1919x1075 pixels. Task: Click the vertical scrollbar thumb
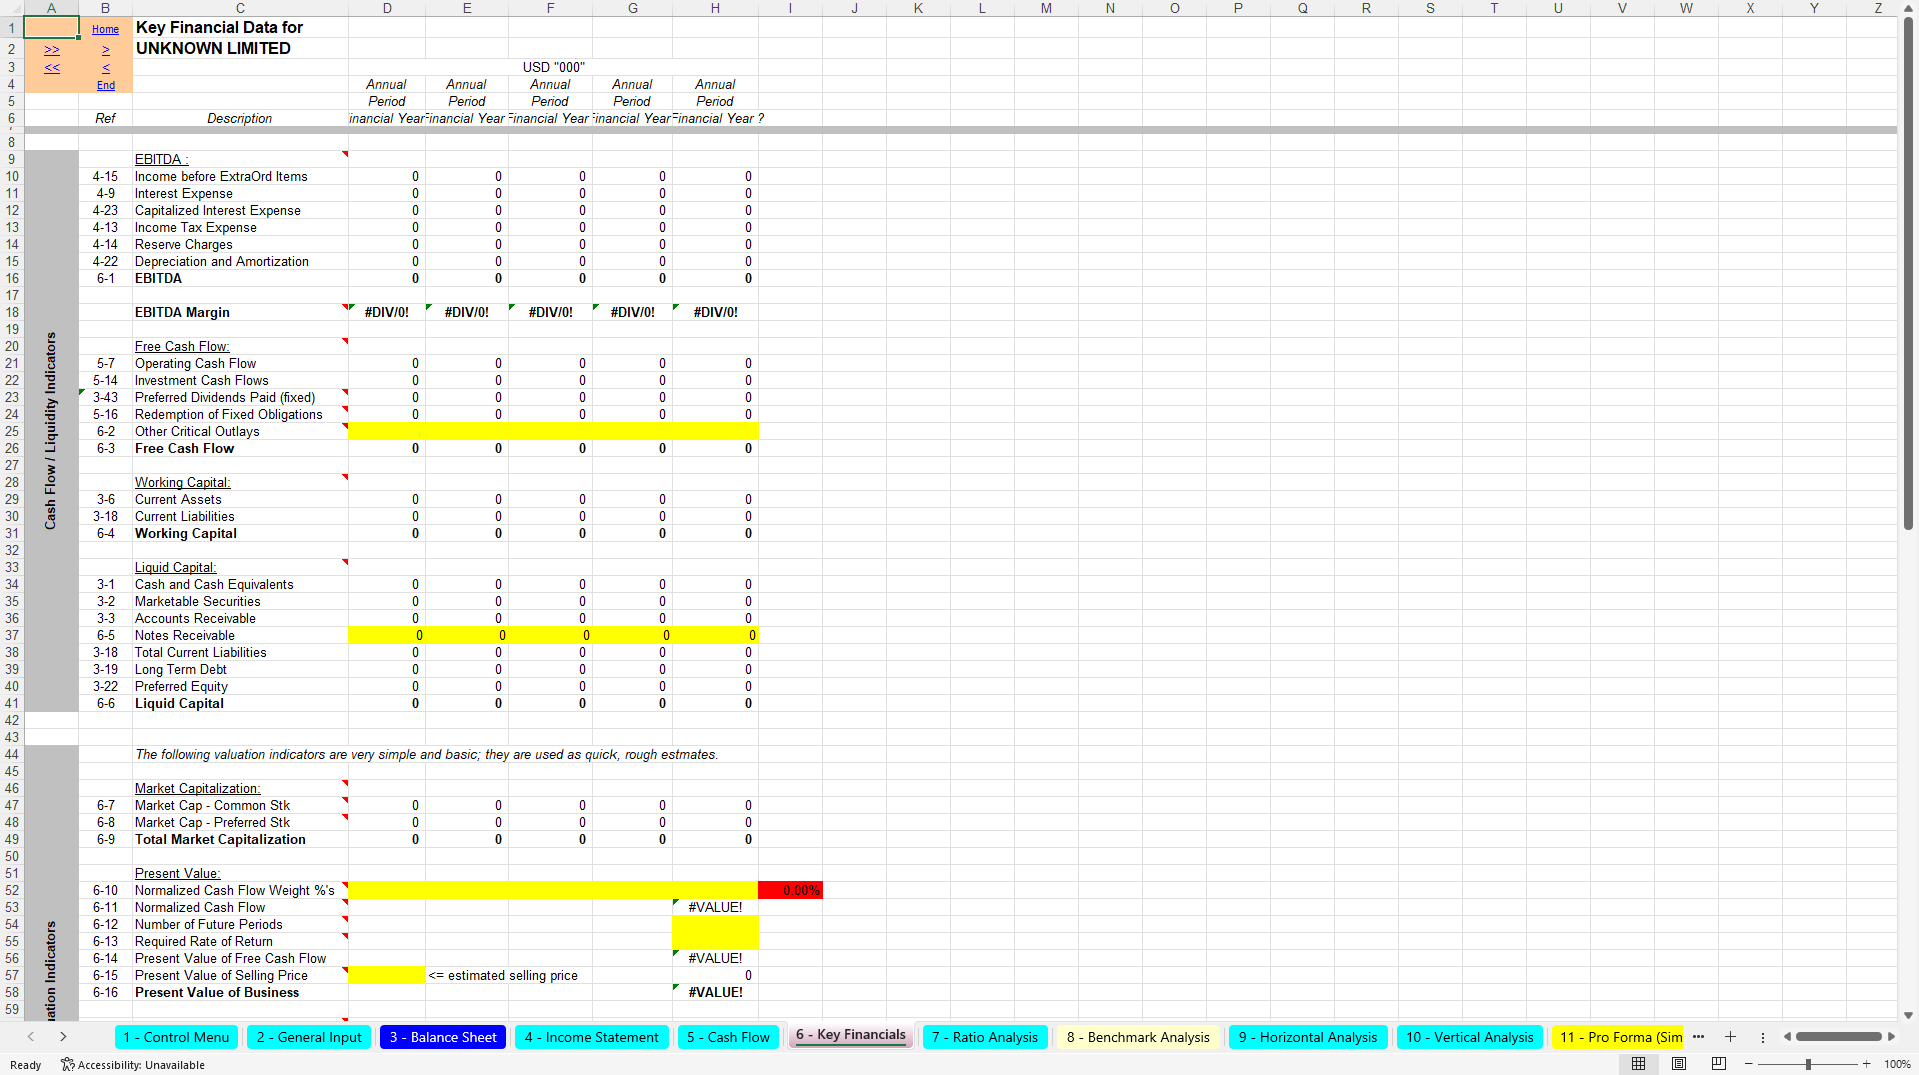(x=1908, y=272)
